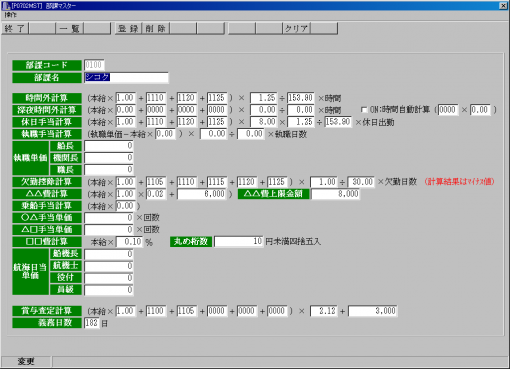Click the 部課コード field showing 0100
Viewport: 510px width, 369px height.
pyautogui.click(x=94, y=65)
